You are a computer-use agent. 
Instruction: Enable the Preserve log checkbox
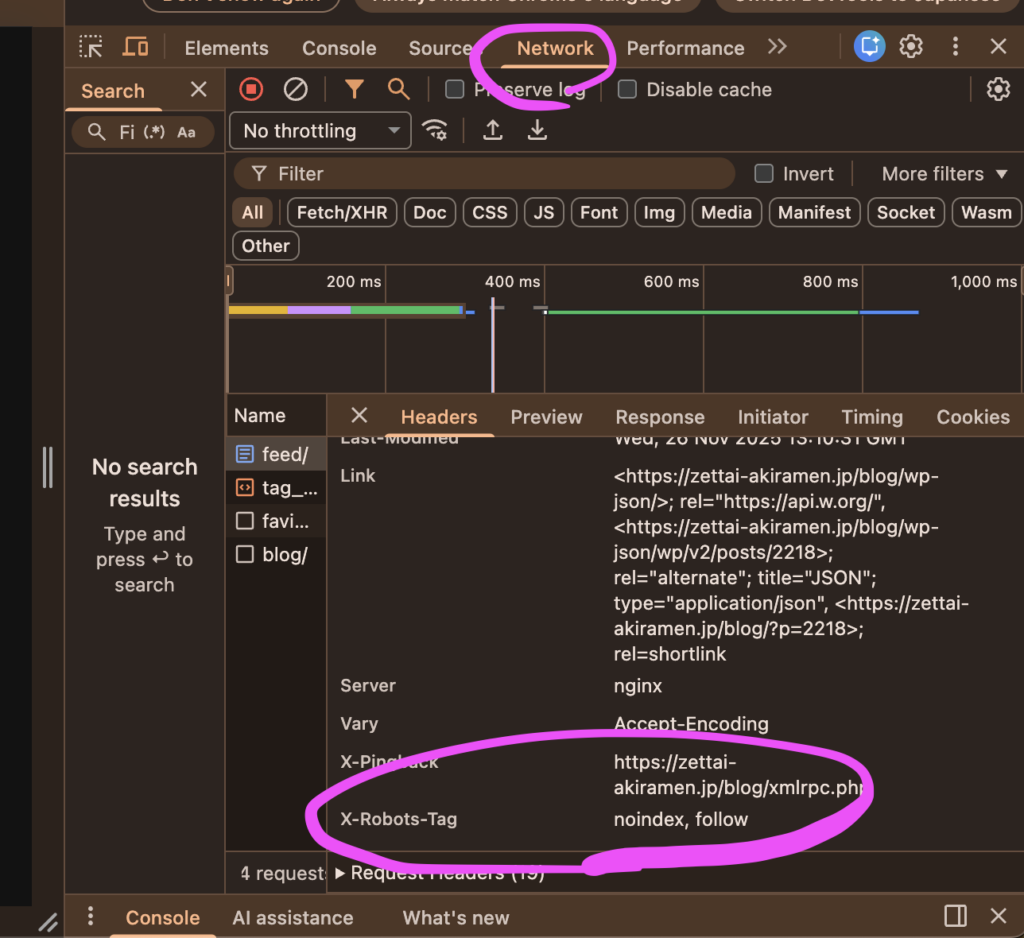455,90
